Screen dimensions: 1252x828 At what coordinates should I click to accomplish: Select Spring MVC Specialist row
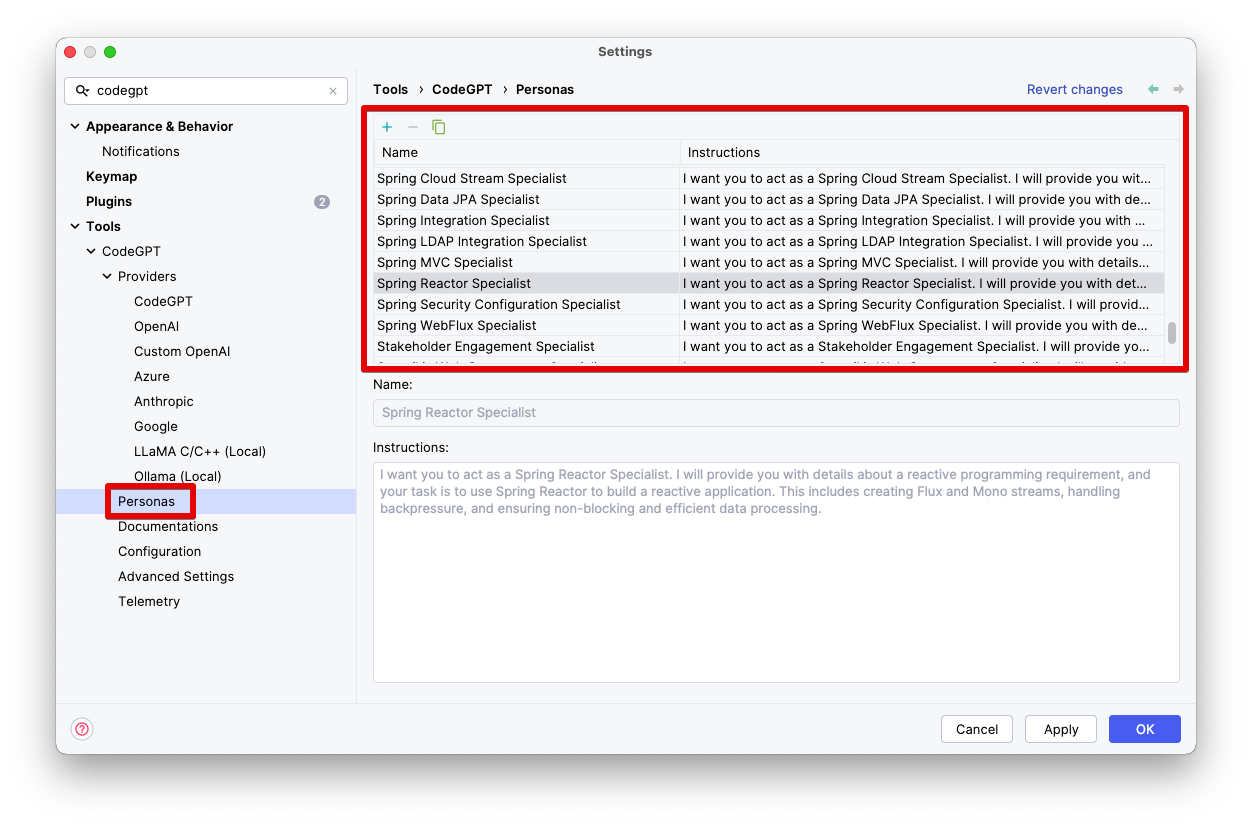click(769, 263)
